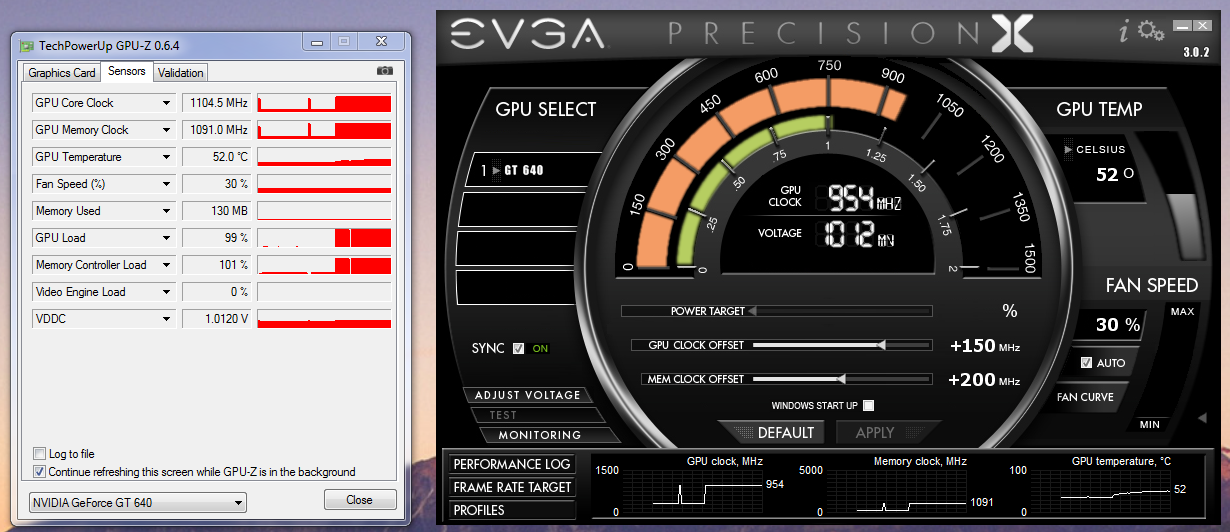This screenshot has height=532, width=1230.
Task: Open the Profiles panel
Action: pyautogui.click(x=512, y=510)
